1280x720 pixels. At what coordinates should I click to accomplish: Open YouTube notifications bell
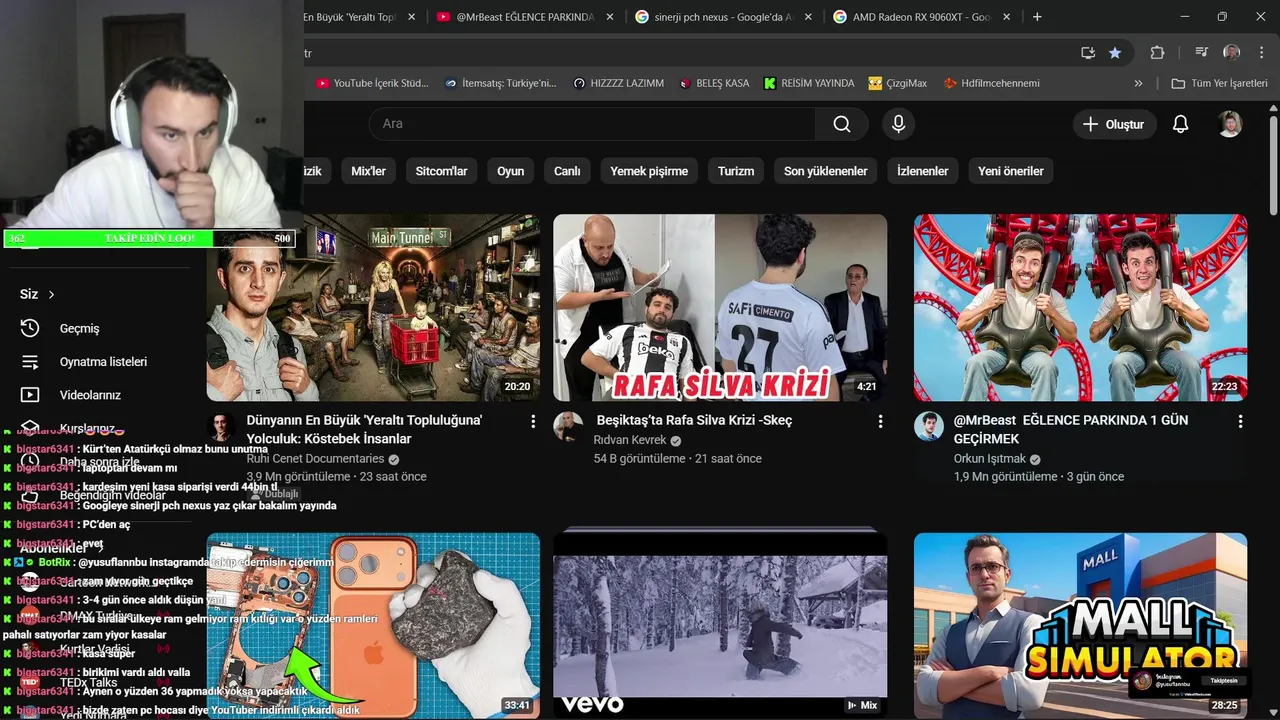point(1180,124)
